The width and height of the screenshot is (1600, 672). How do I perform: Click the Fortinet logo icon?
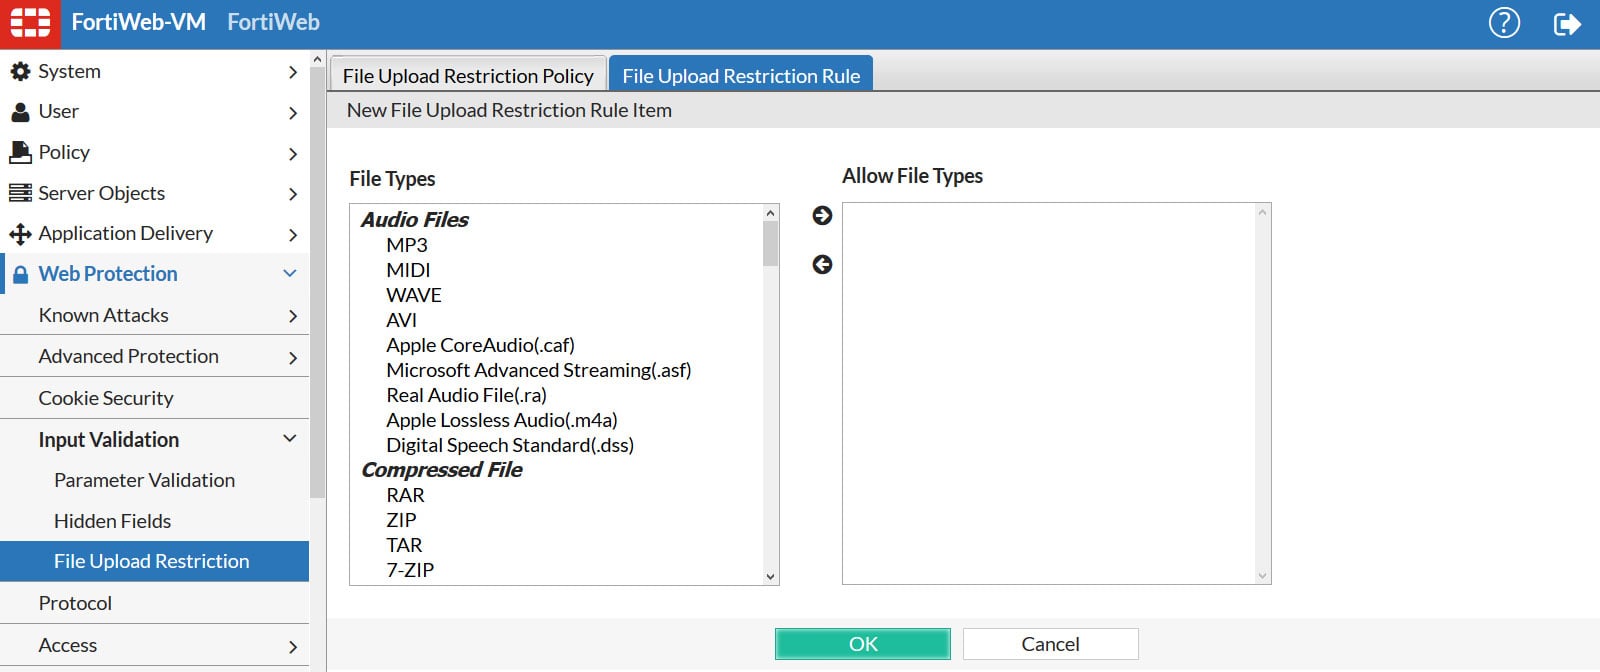(x=30, y=24)
